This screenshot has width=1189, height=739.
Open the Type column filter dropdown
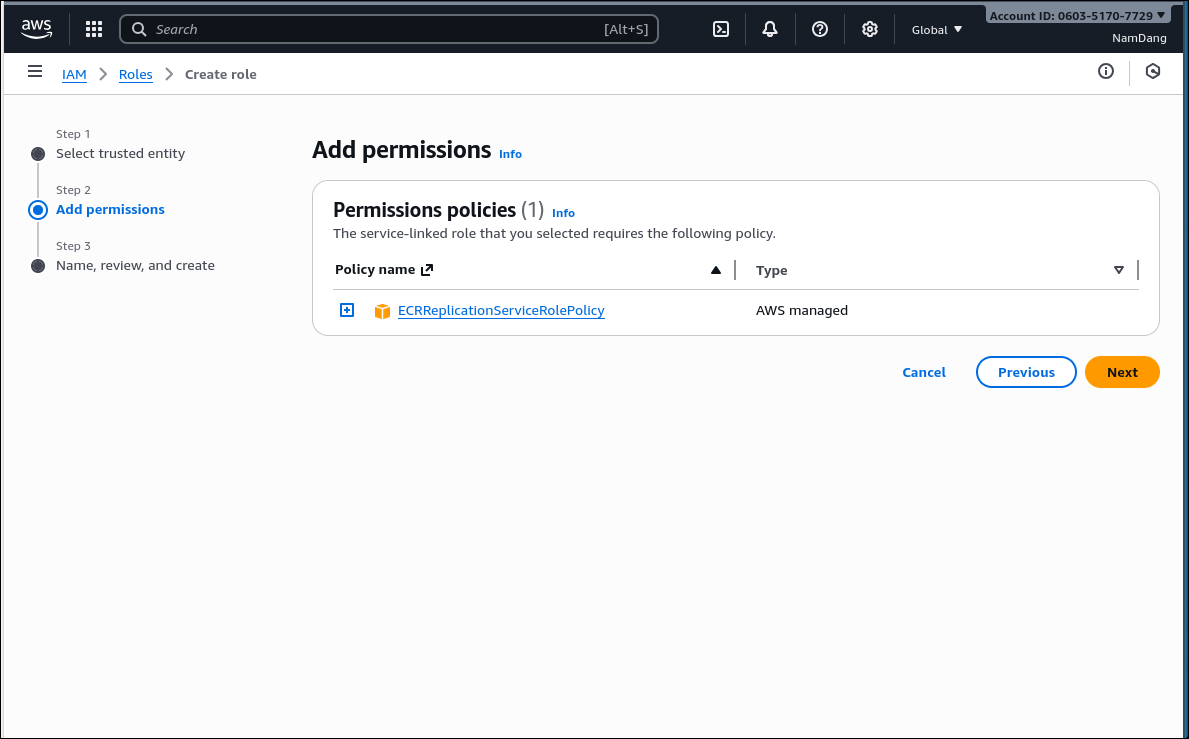(x=1118, y=270)
